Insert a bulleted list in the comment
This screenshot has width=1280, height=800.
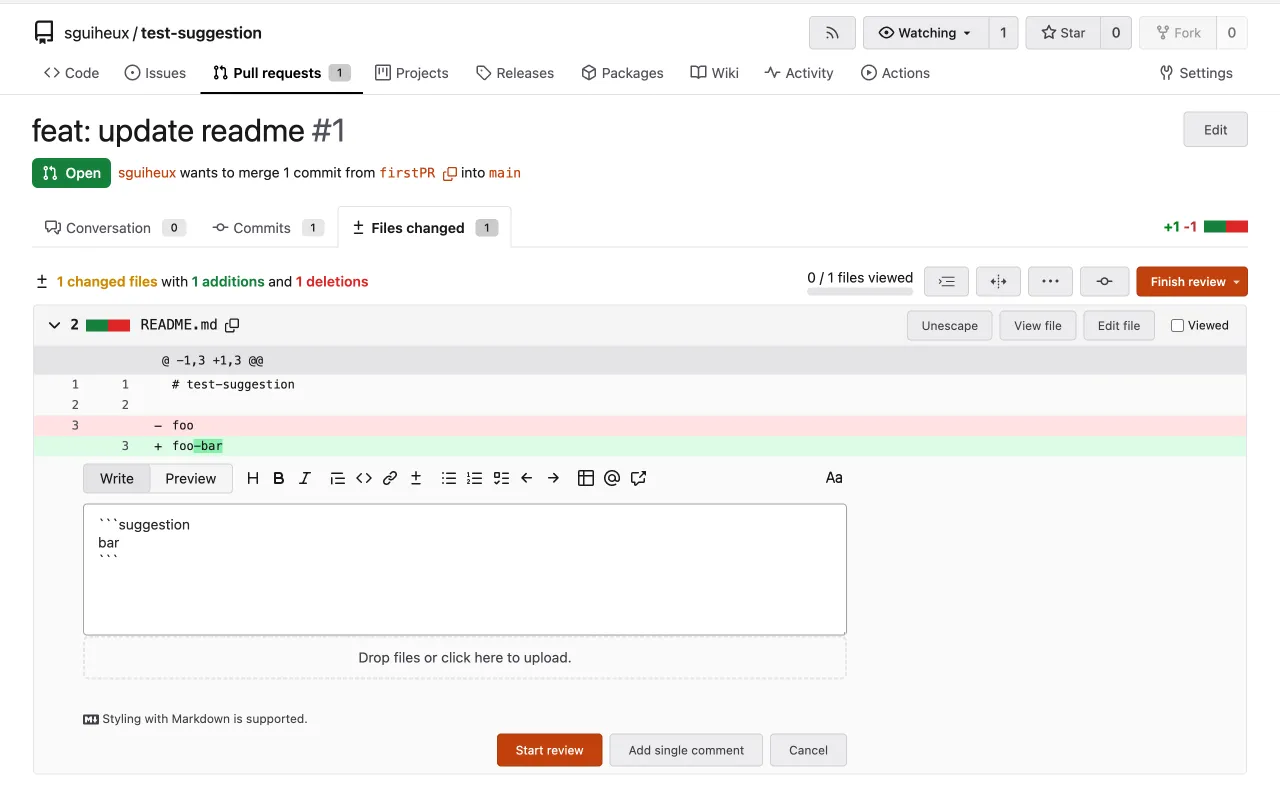coord(449,478)
